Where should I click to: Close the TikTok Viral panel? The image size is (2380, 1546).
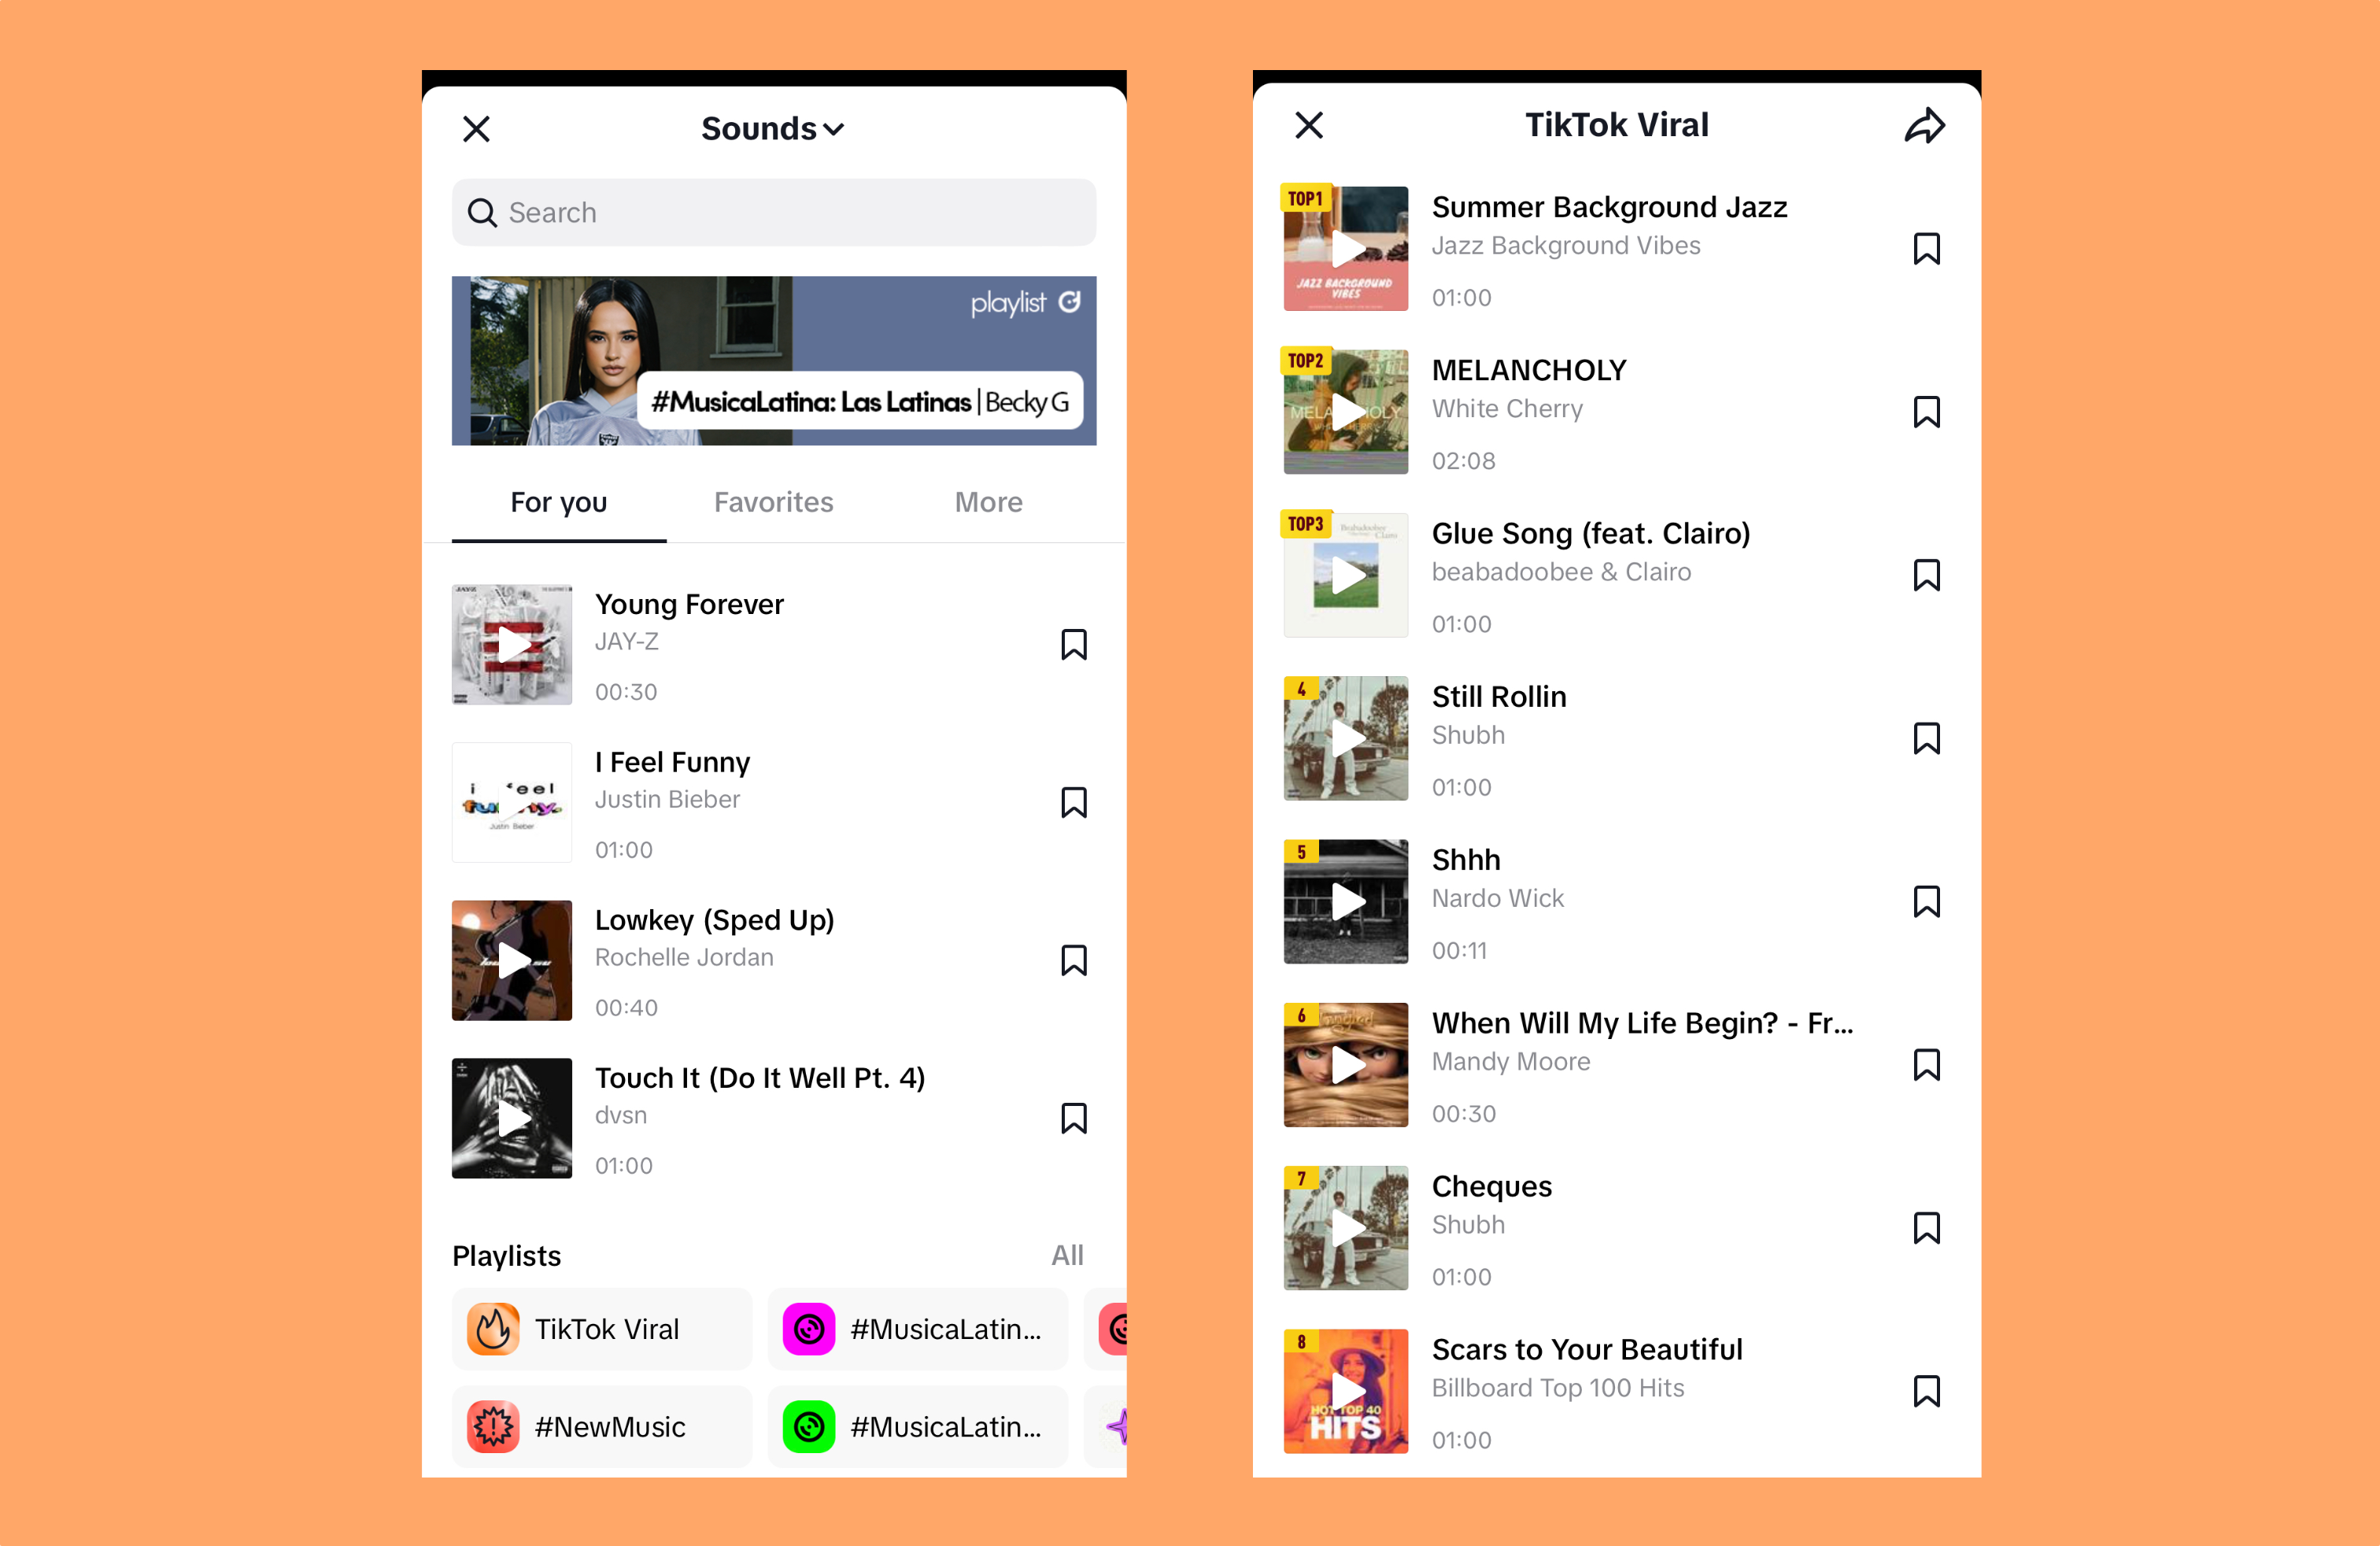click(x=1310, y=124)
